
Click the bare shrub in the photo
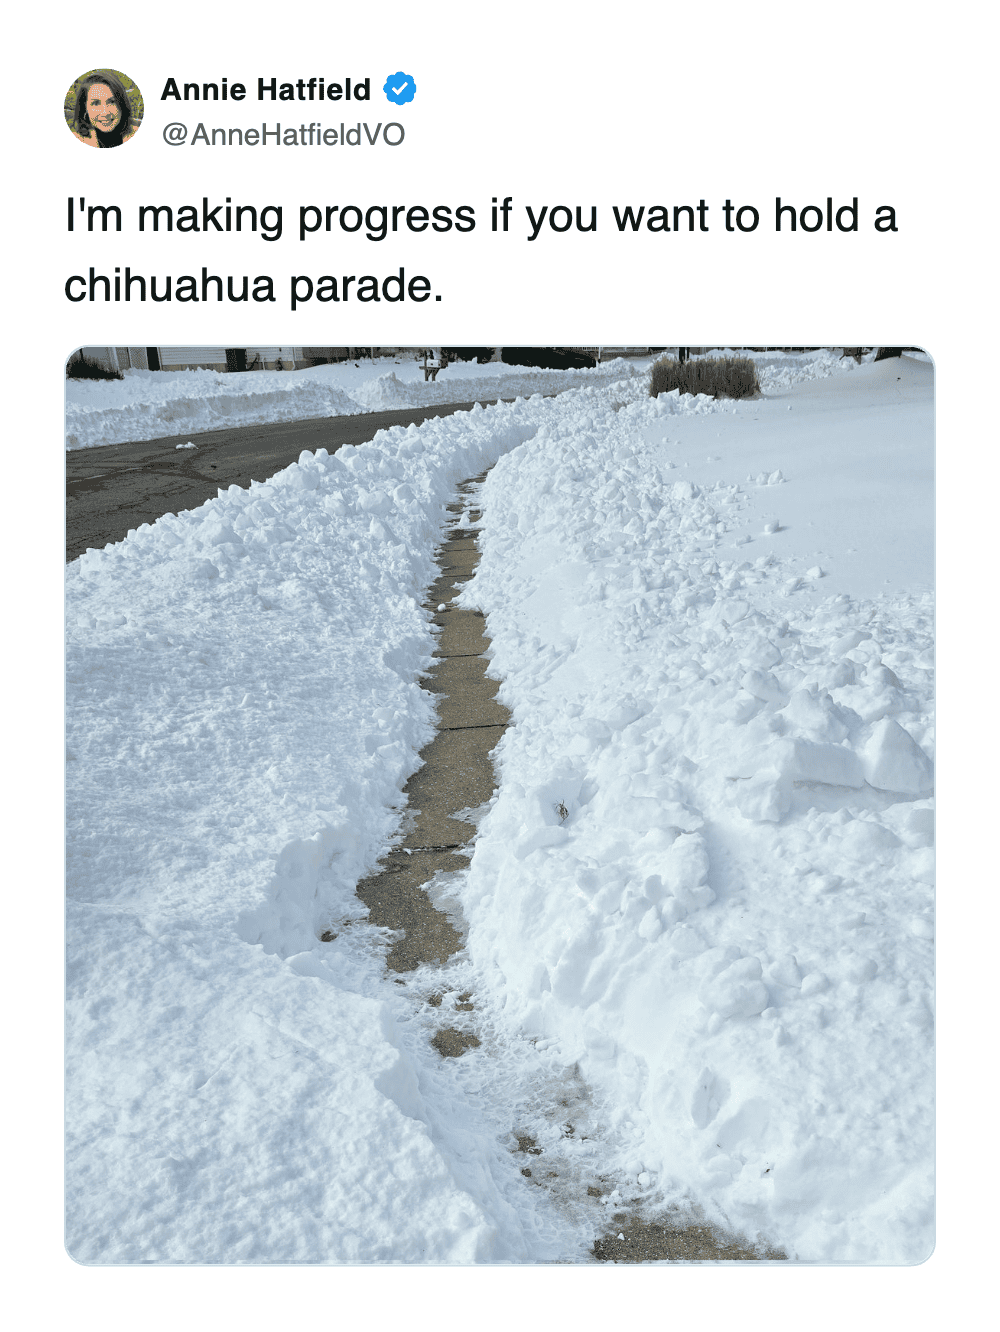tap(704, 377)
